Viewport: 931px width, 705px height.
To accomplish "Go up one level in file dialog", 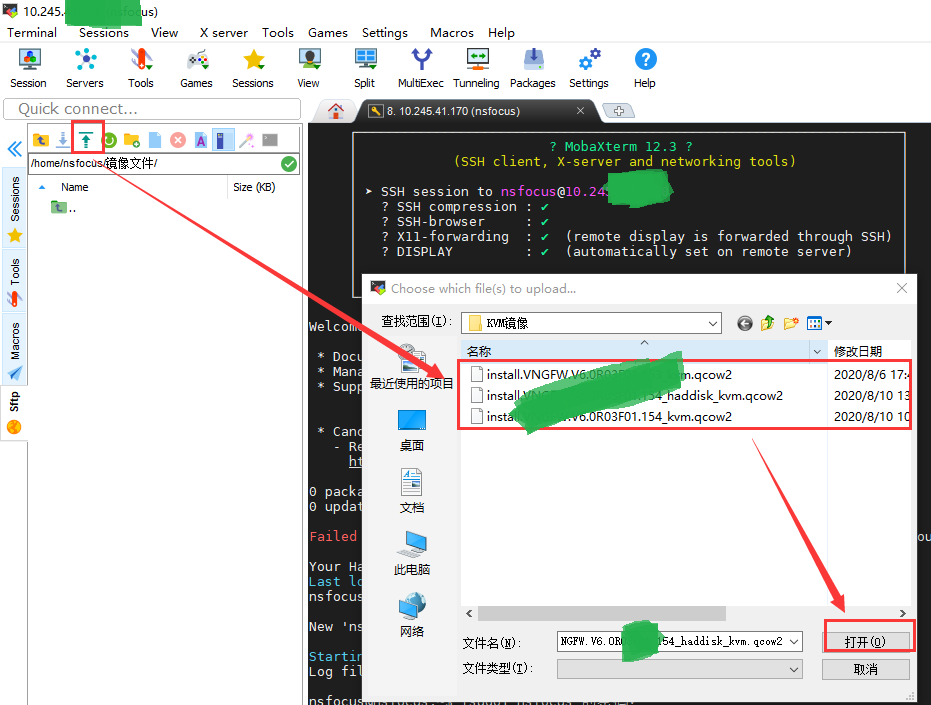I will [x=768, y=323].
